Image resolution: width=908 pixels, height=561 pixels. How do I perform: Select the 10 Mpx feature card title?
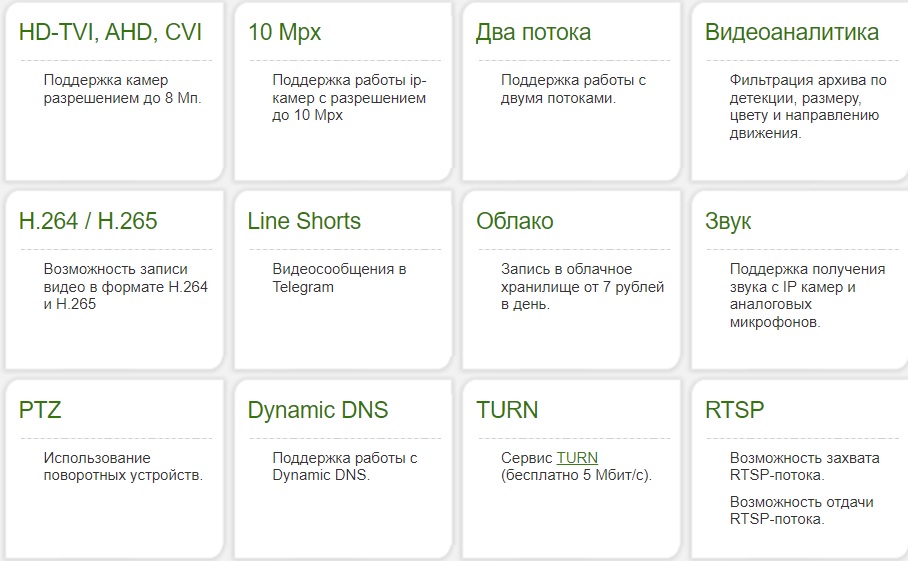pyautogui.click(x=284, y=33)
